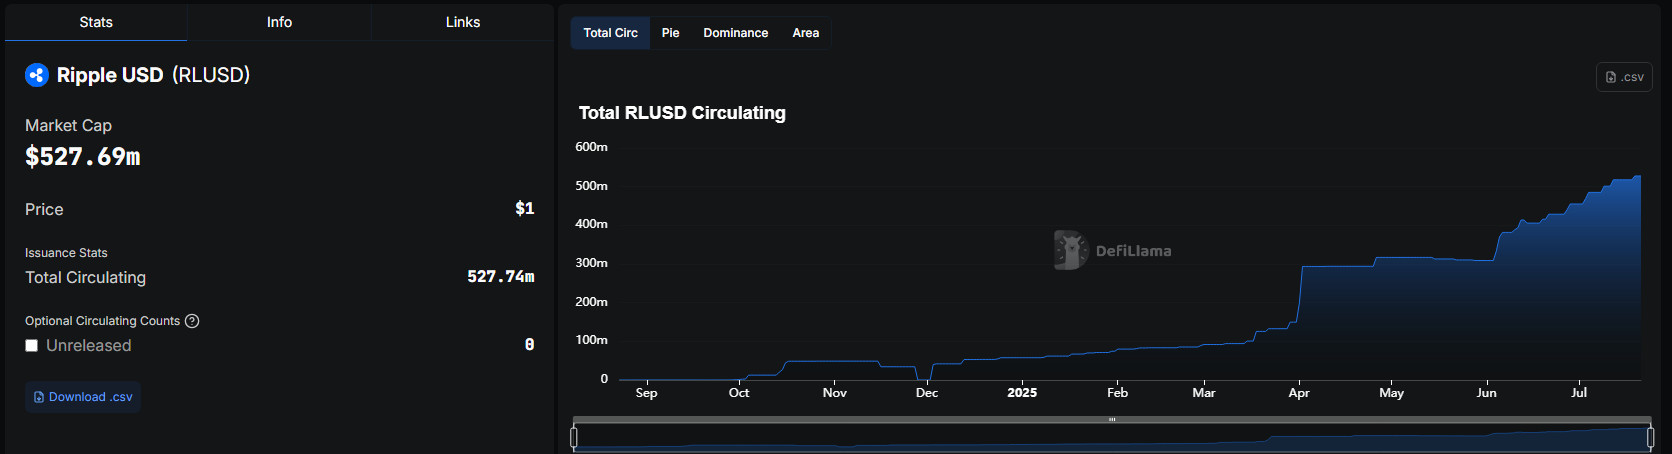Image resolution: width=1672 pixels, height=454 pixels.
Task: Click the Issuance Stats label
Action: pyautogui.click(x=66, y=253)
